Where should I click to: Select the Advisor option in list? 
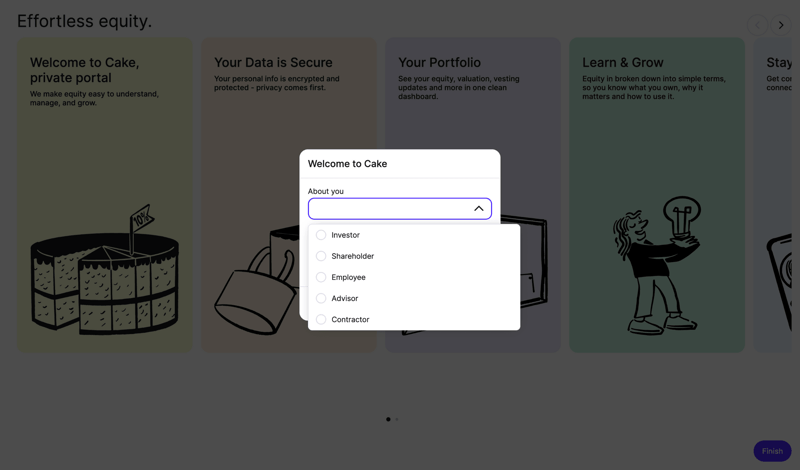coord(344,298)
